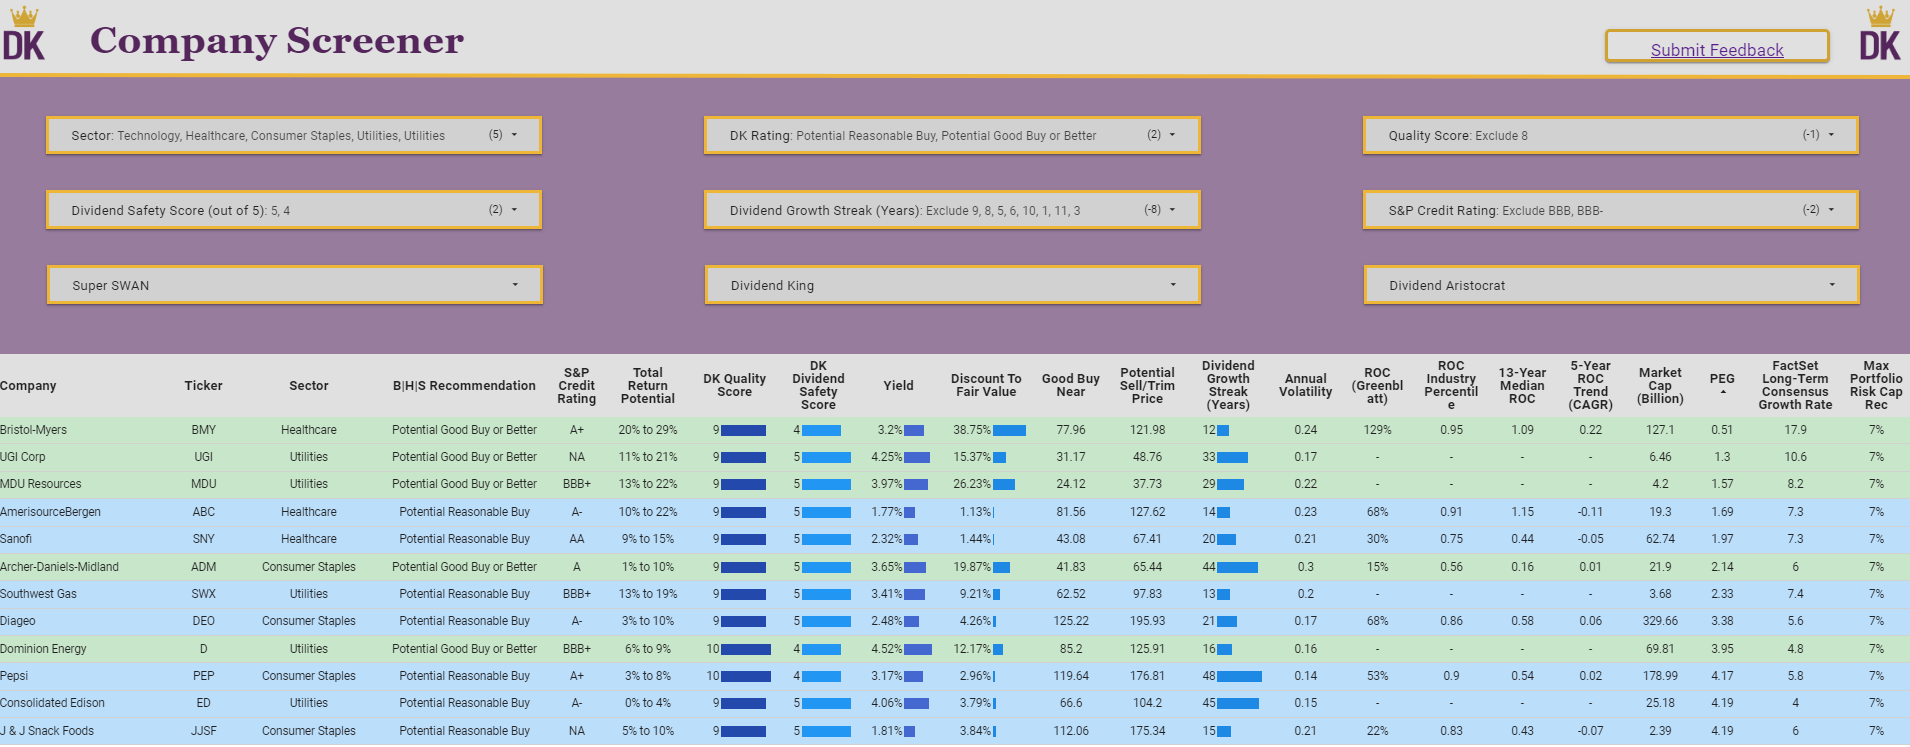Click the 329.66 market cap cell for Diageo
Image resolution: width=1910 pixels, height=747 pixels.
click(x=1660, y=621)
